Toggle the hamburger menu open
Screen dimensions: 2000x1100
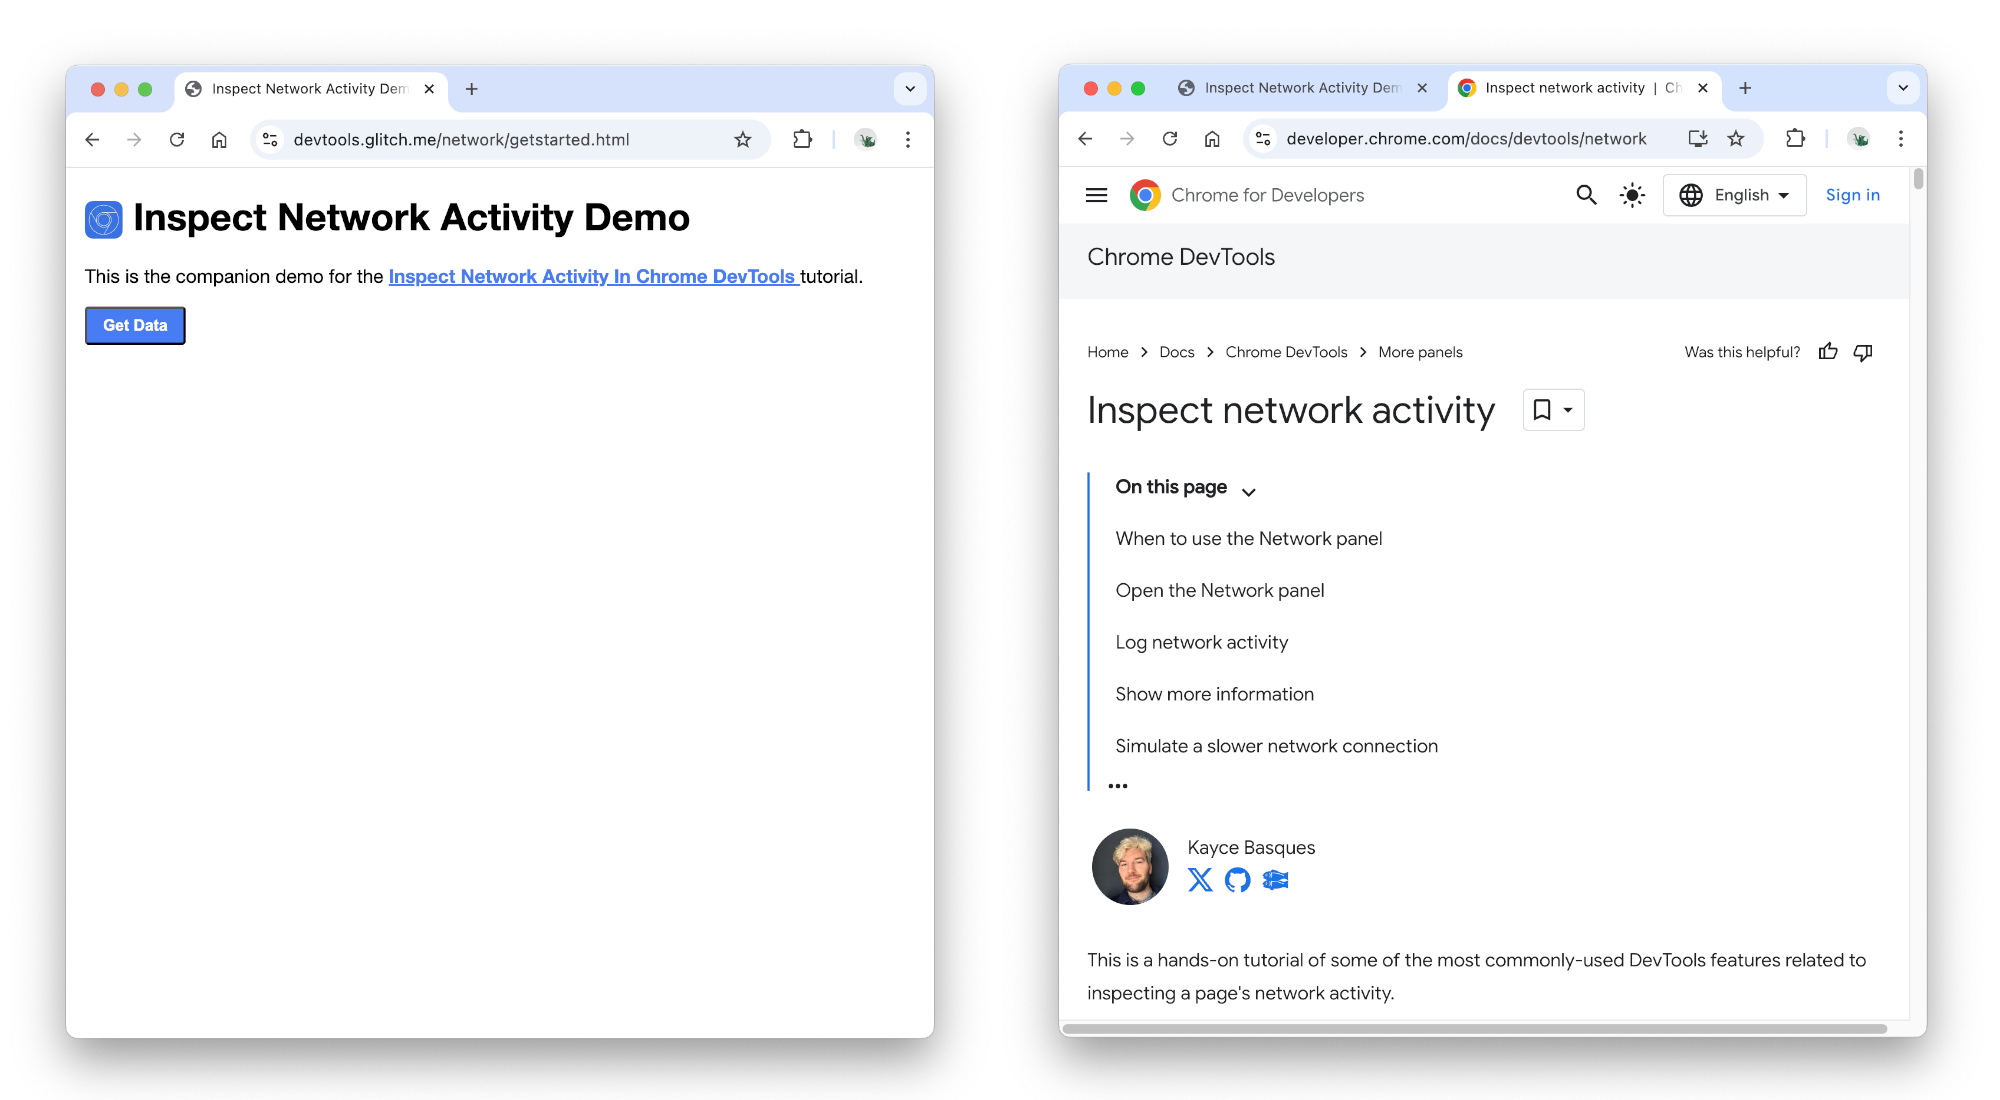[x=1097, y=194]
